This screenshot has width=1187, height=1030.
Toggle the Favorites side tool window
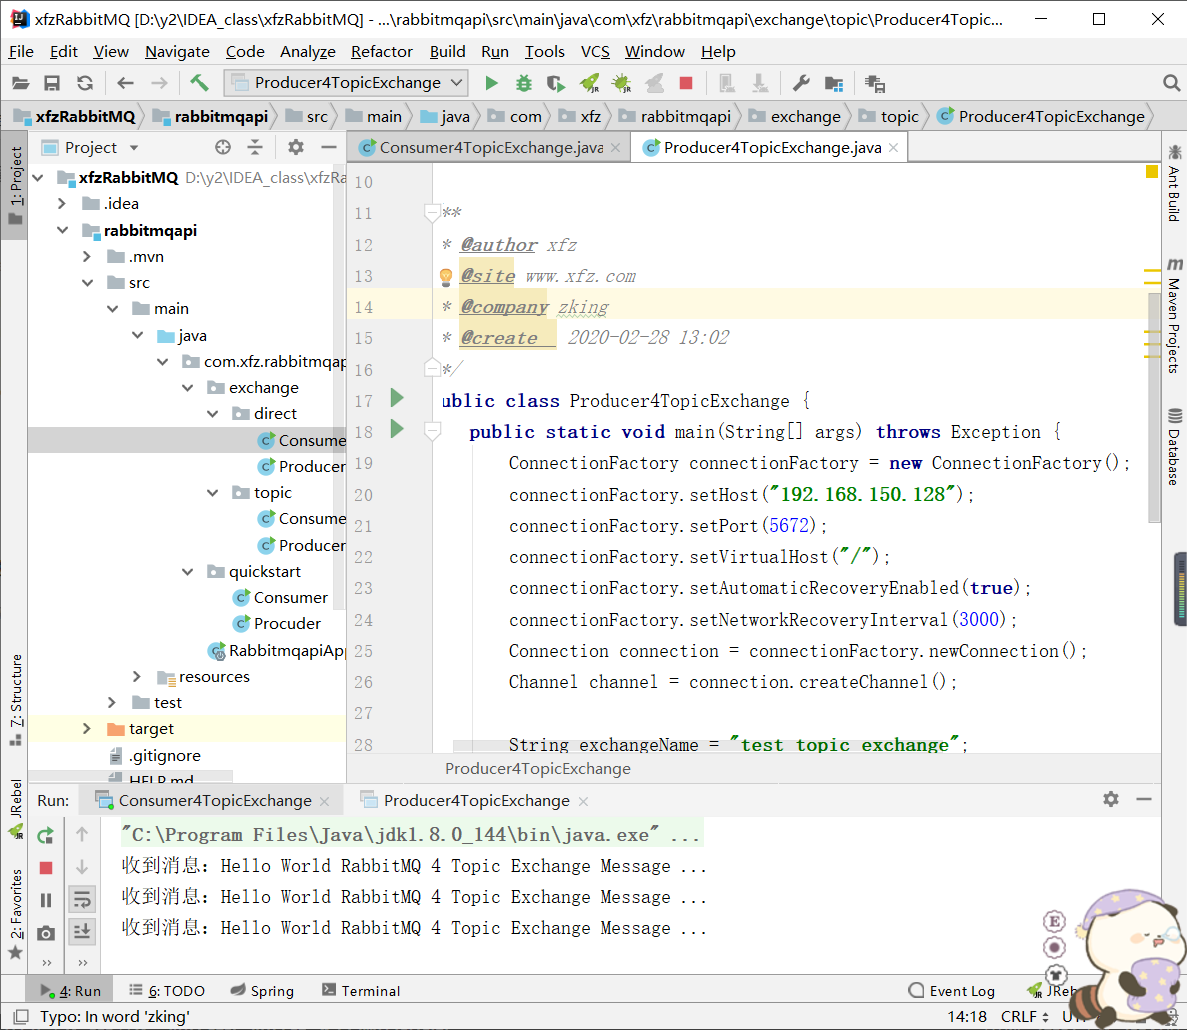pos(16,913)
